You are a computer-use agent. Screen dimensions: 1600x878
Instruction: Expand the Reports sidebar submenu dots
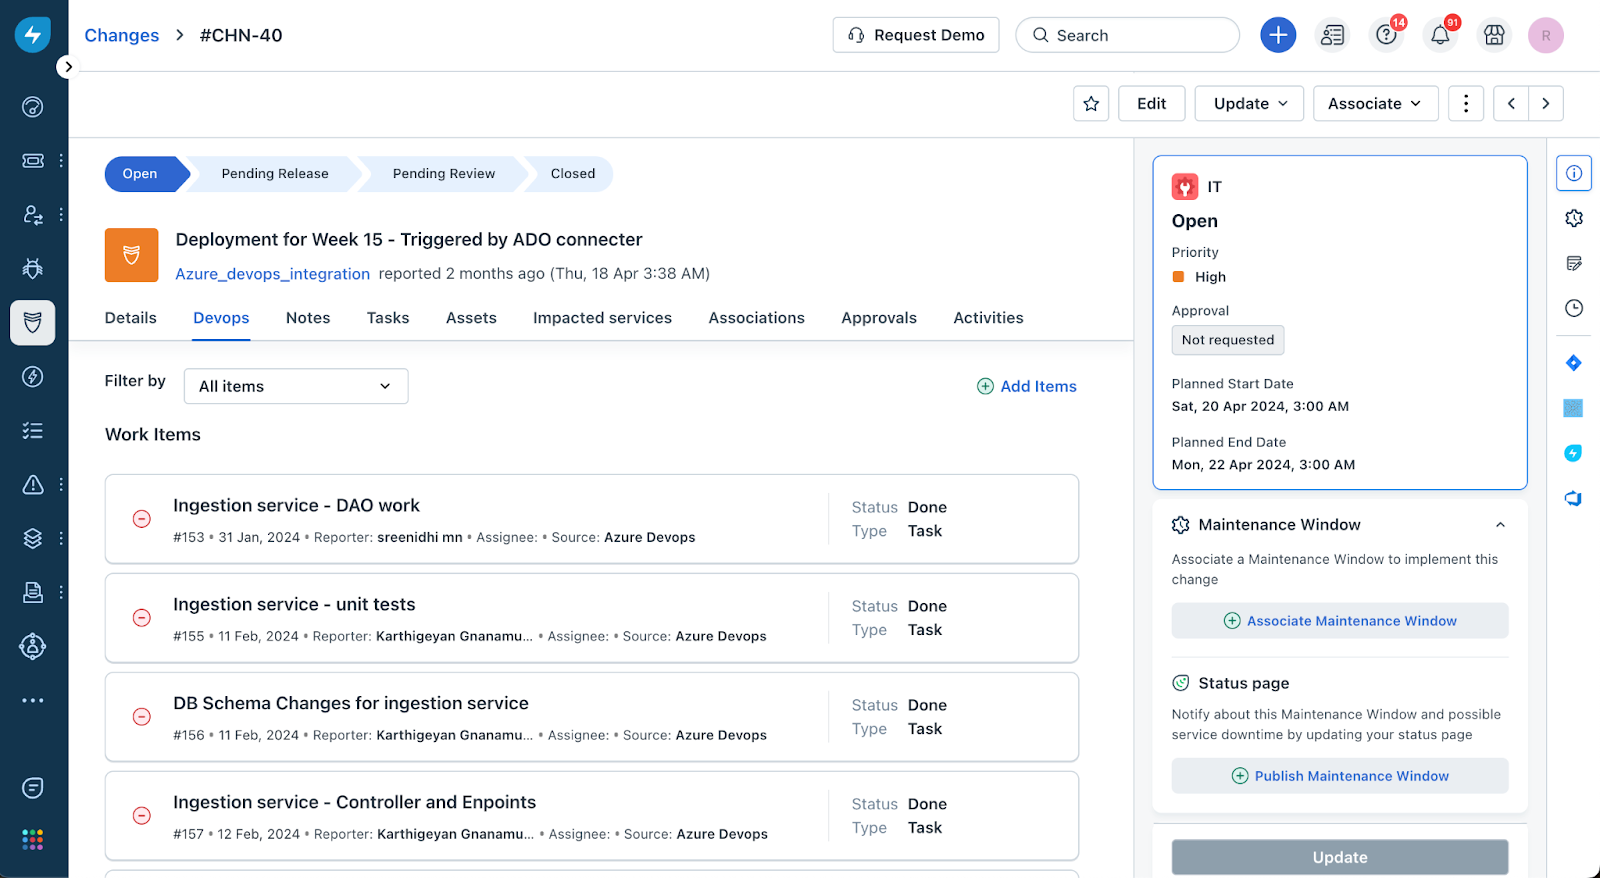click(61, 592)
